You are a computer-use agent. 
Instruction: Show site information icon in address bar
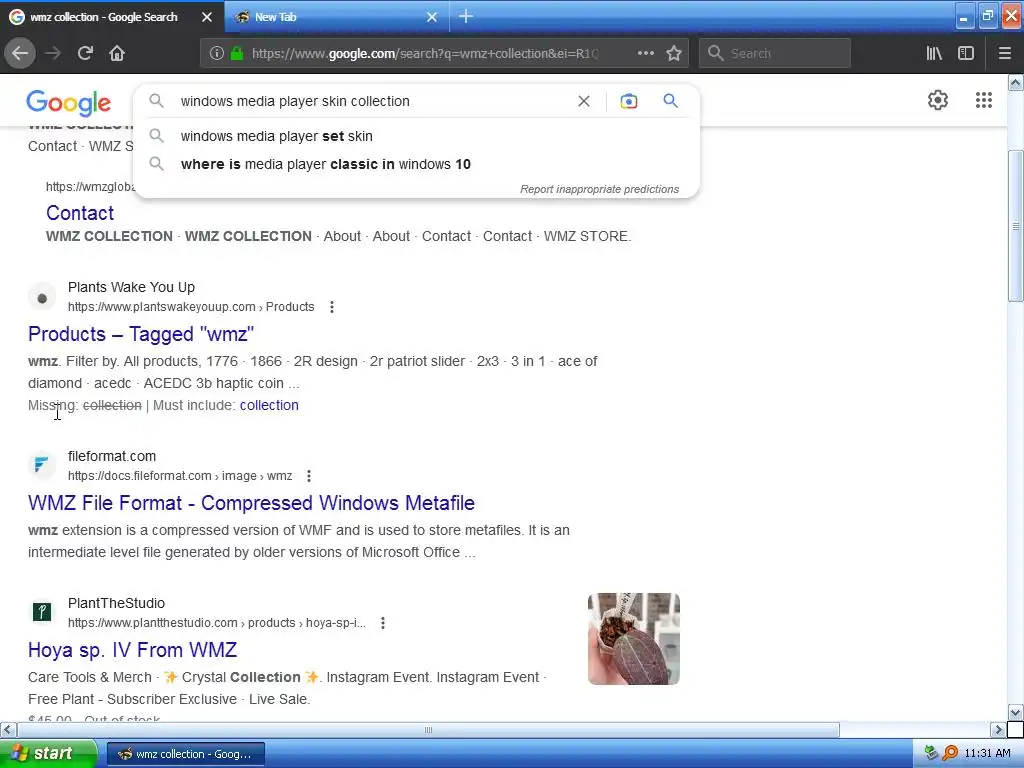216,53
